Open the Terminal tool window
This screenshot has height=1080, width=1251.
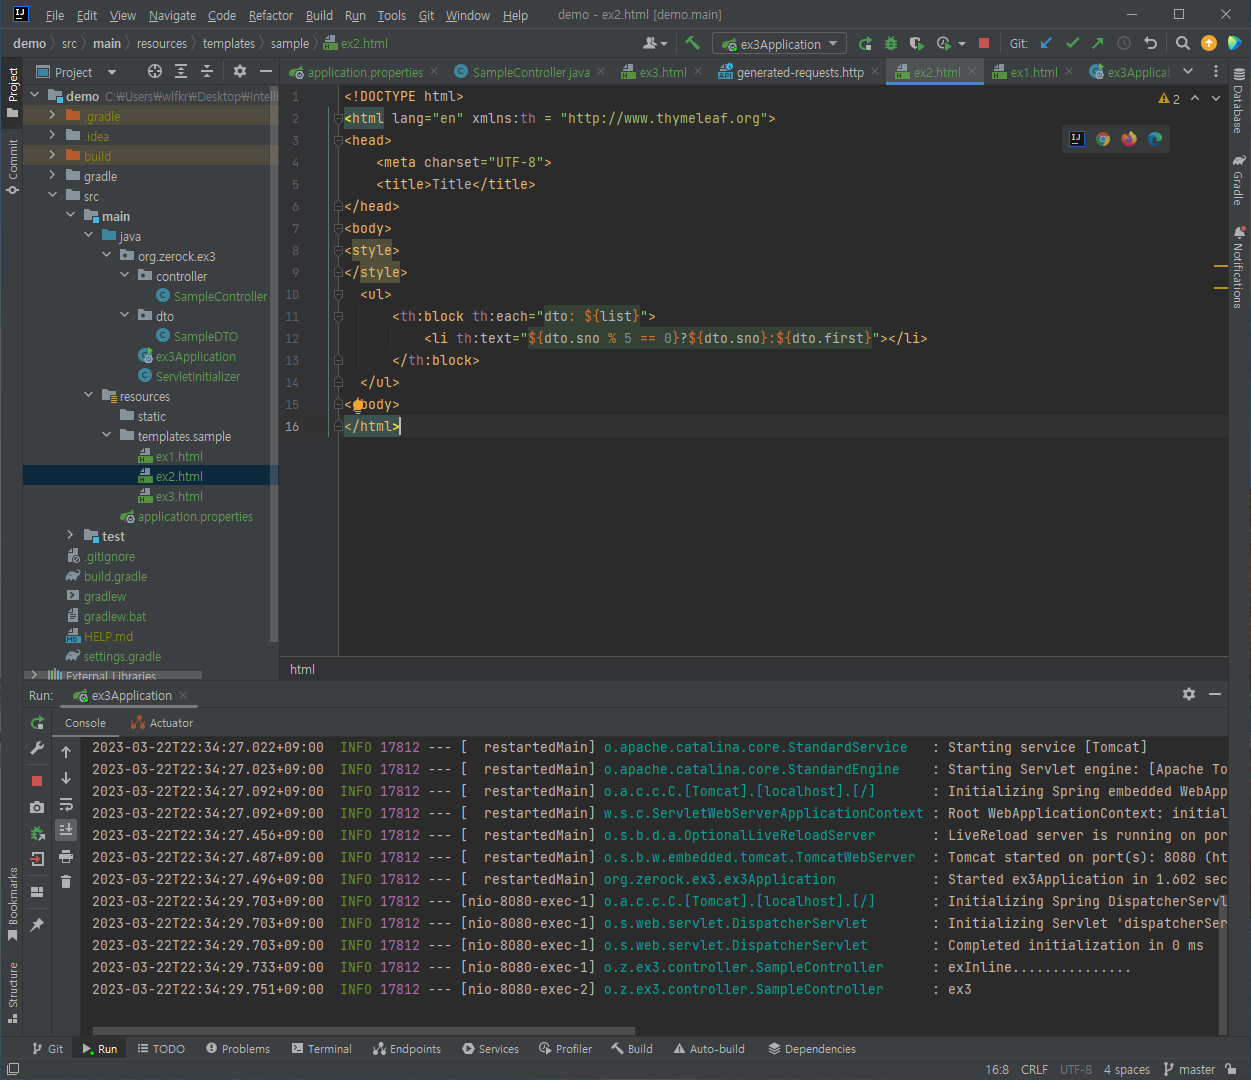(x=322, y=1049)
